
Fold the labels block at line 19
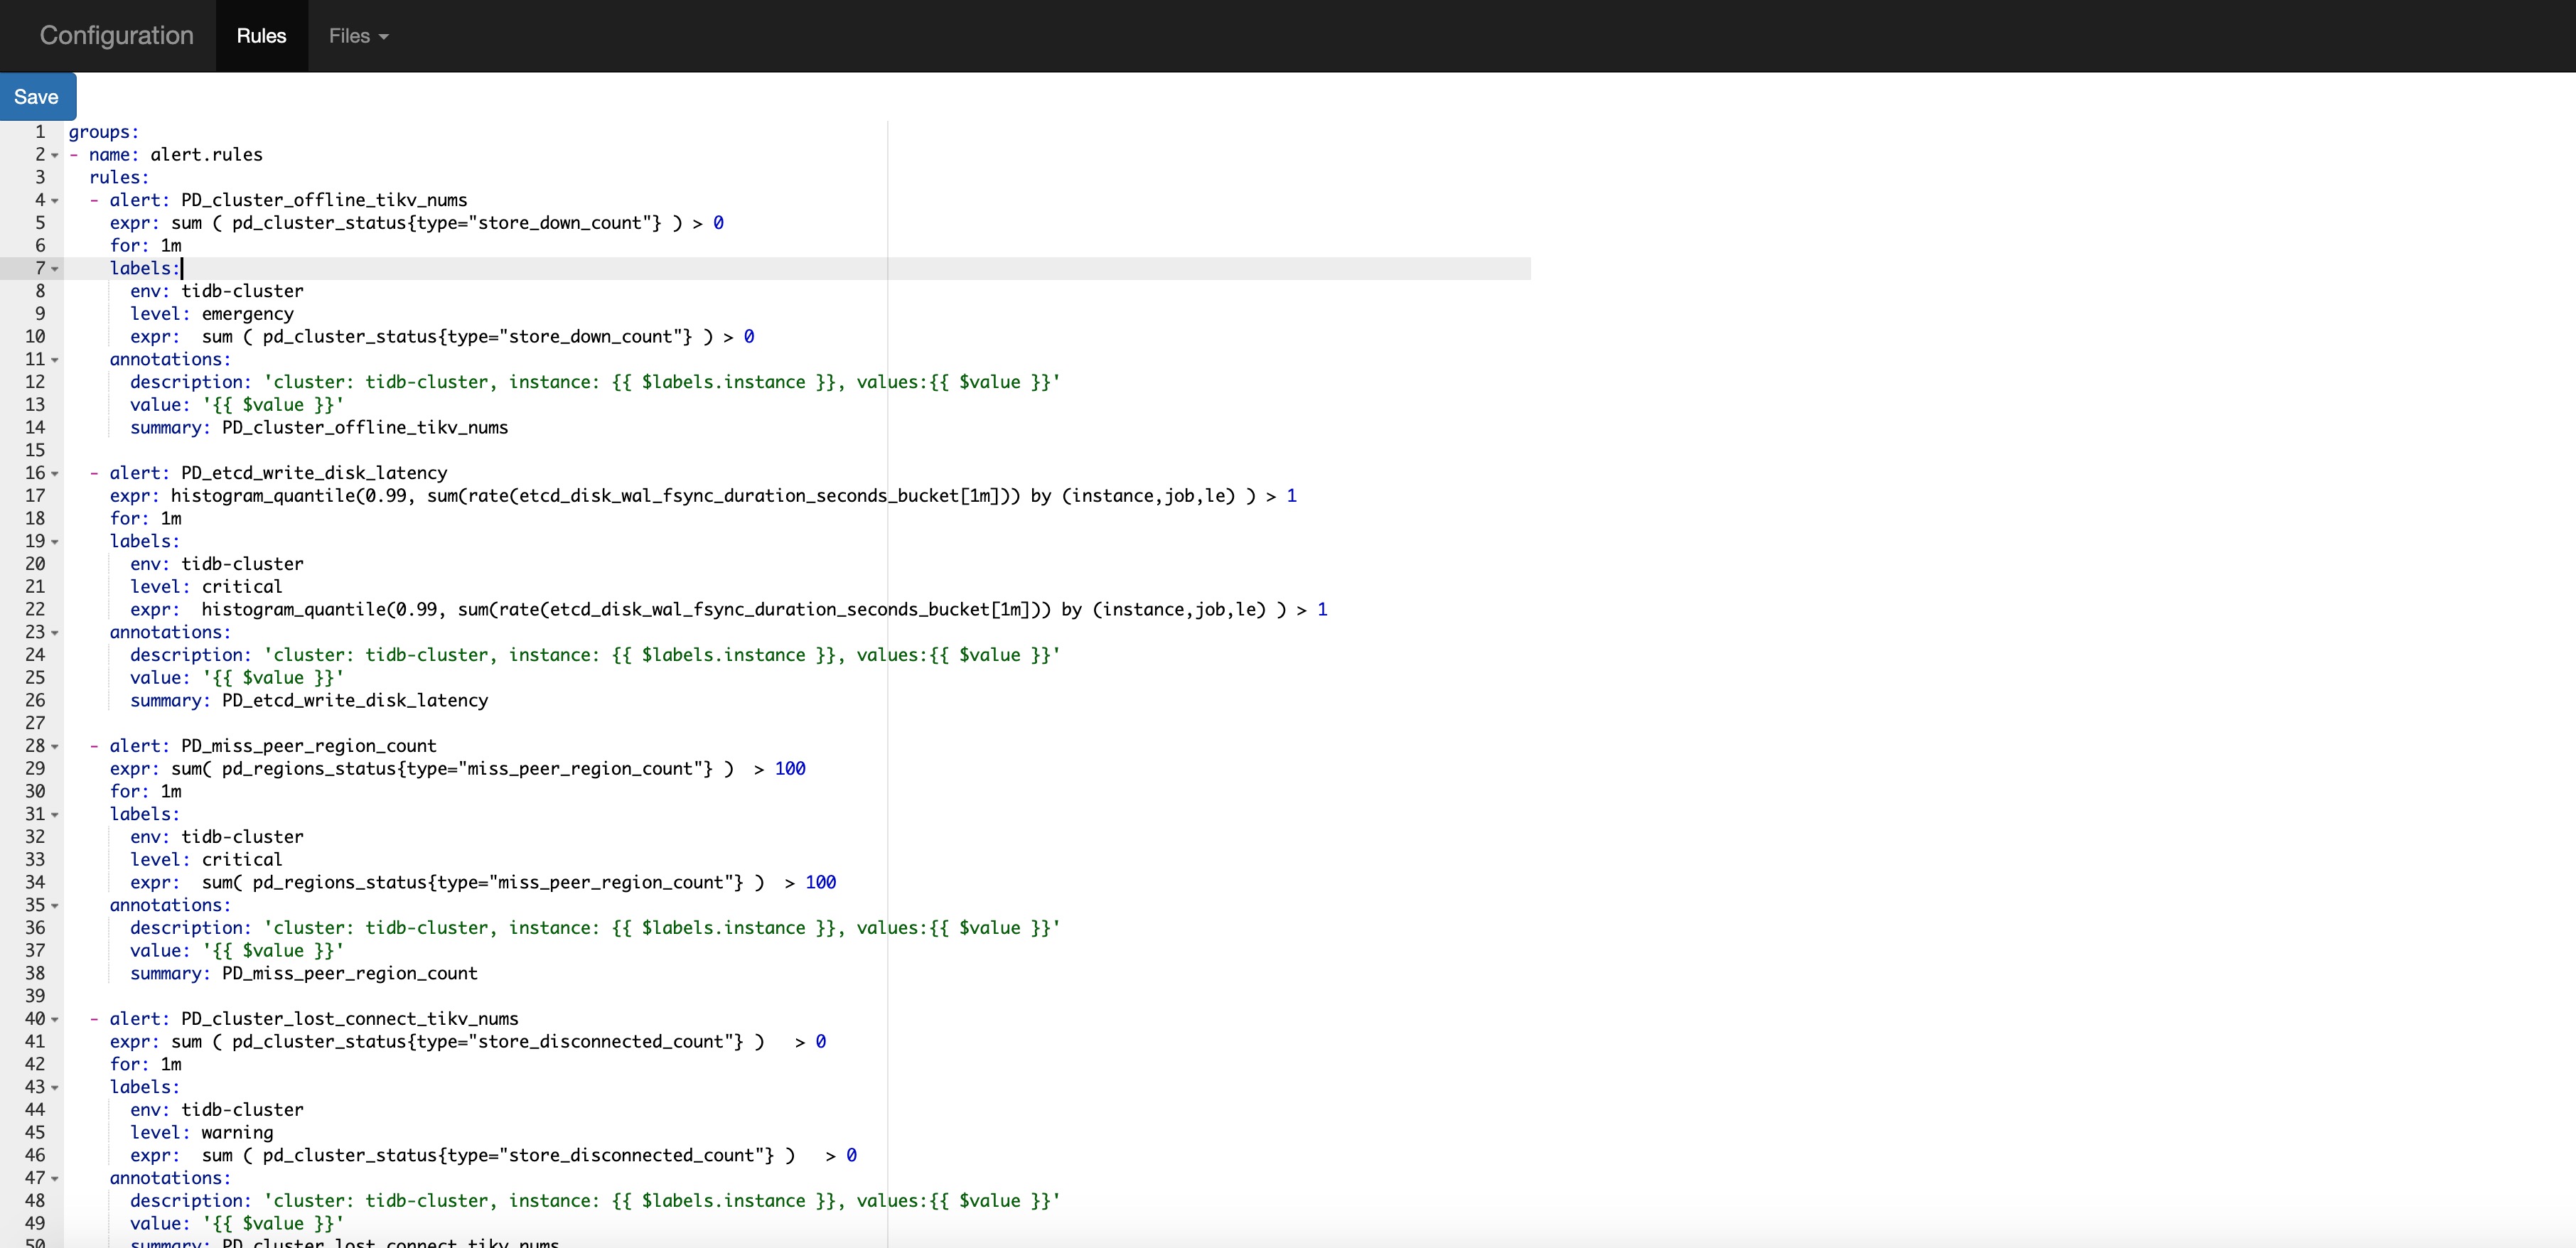click(55, 542)
